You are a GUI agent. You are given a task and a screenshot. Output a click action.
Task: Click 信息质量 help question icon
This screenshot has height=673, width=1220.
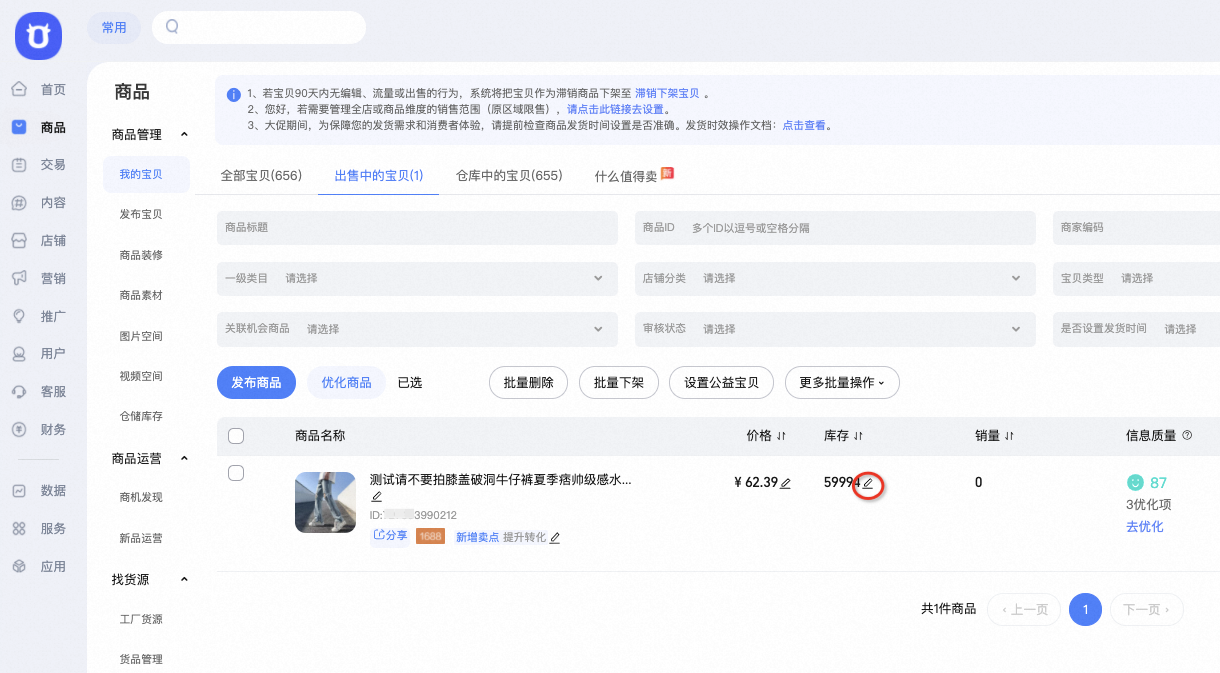(x=1187, y=436)
